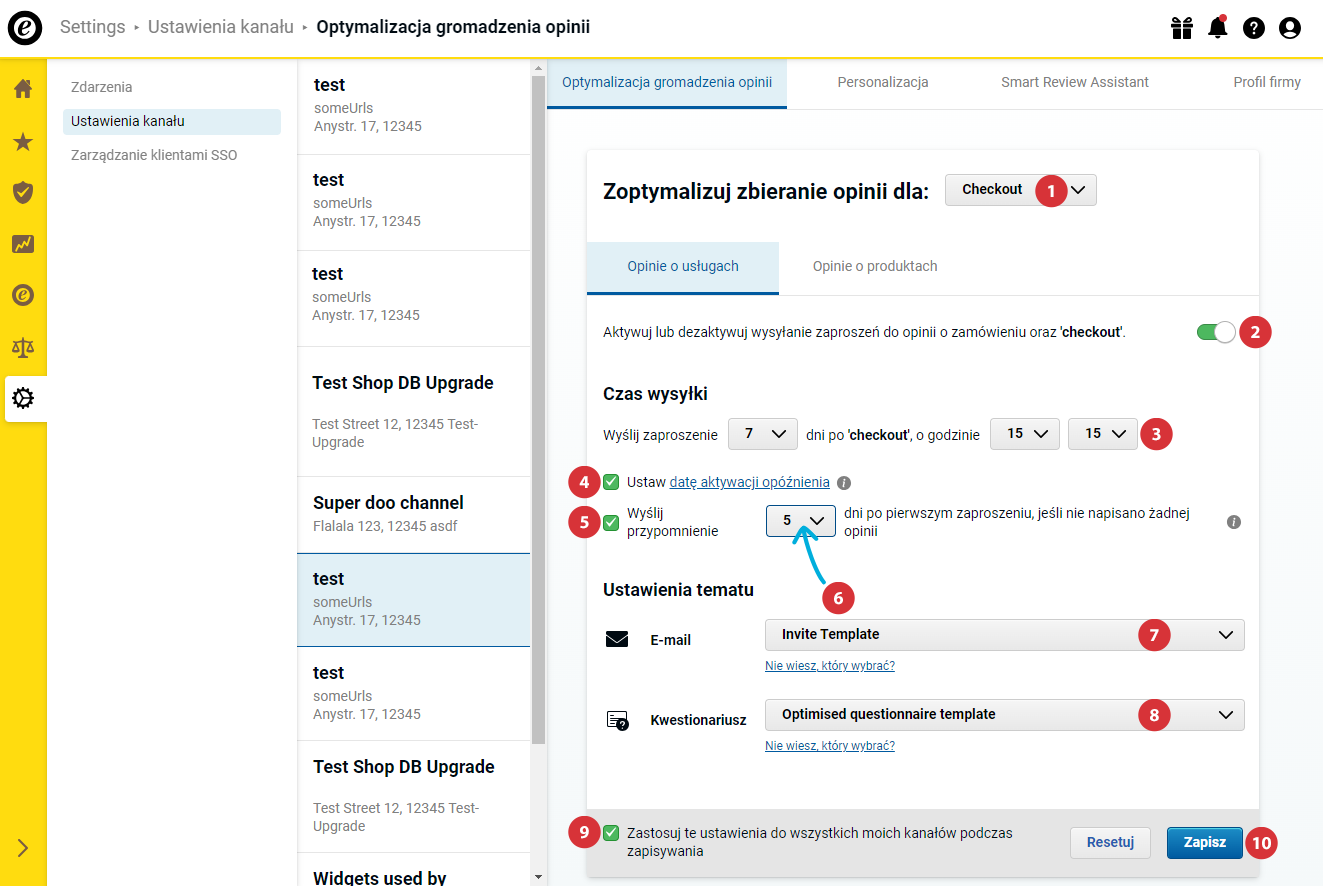Switch to the 'Opinie o produktach' tab
Screen dimensions: 1323x886
point(875,267)
